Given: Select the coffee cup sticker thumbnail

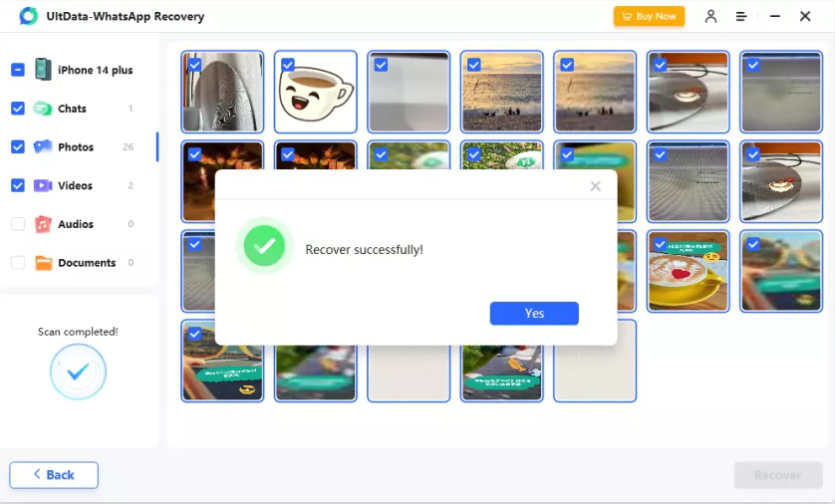Looking at the screenshot, I should click(x=315, y=92).
